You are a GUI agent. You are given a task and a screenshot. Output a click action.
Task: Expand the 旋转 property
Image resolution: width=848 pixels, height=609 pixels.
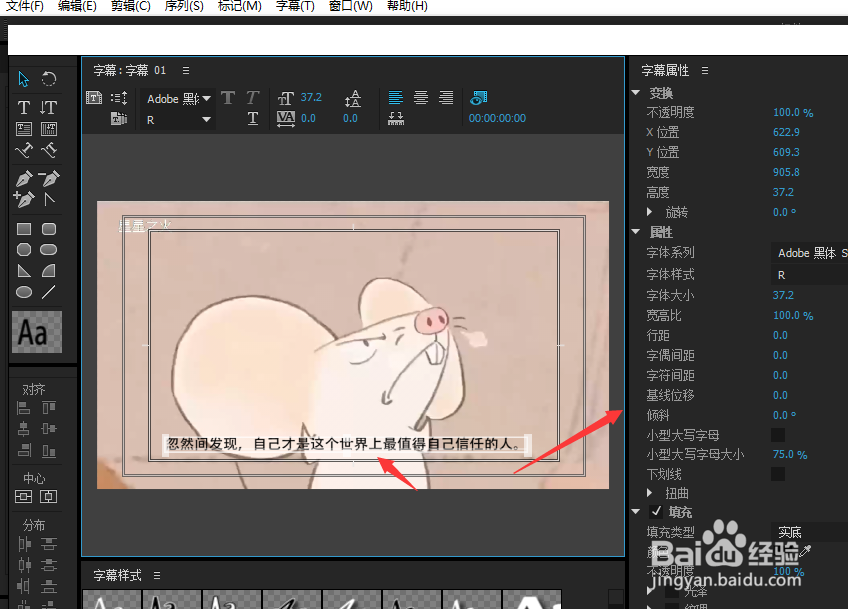[x=650, y=212]
